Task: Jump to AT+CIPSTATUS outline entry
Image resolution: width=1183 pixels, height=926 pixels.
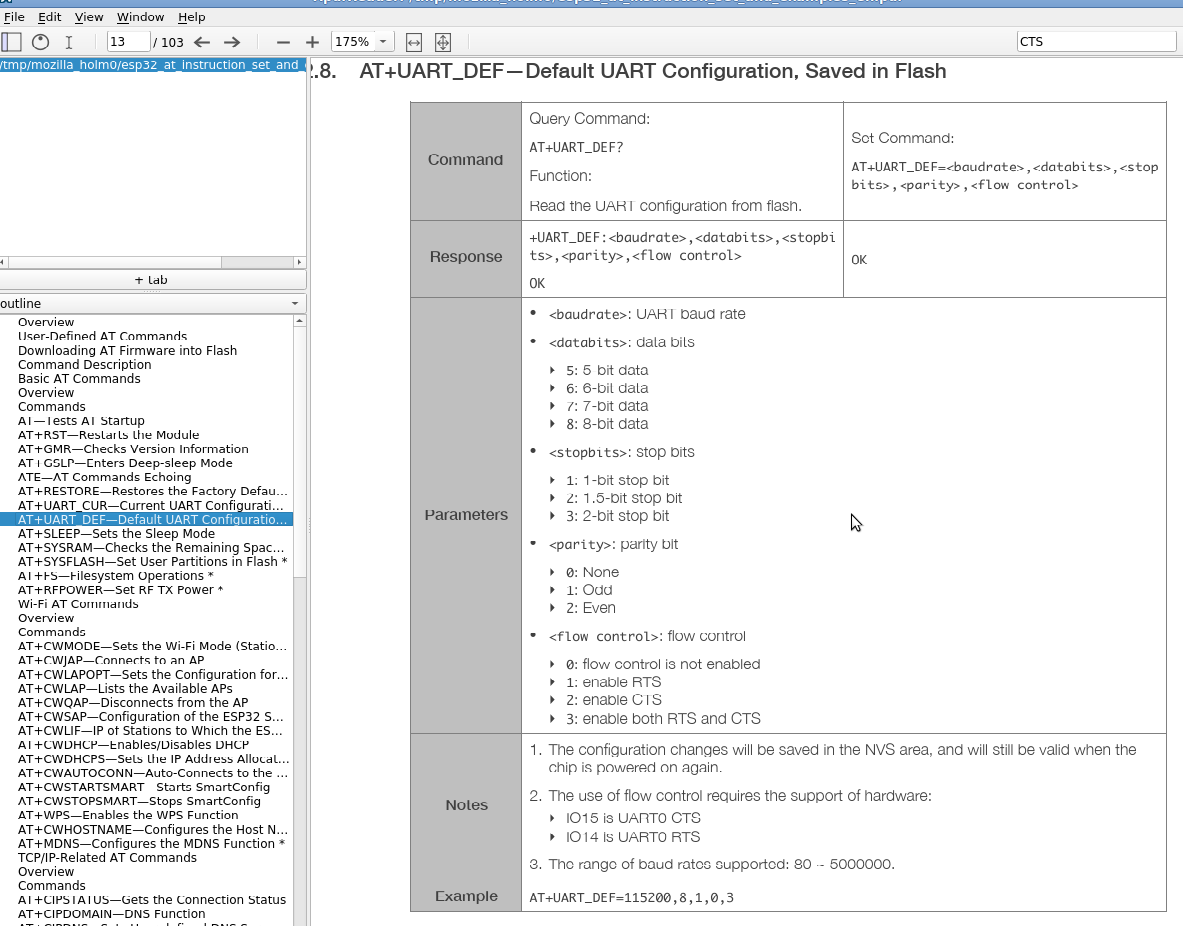Action: click(152, 900)
